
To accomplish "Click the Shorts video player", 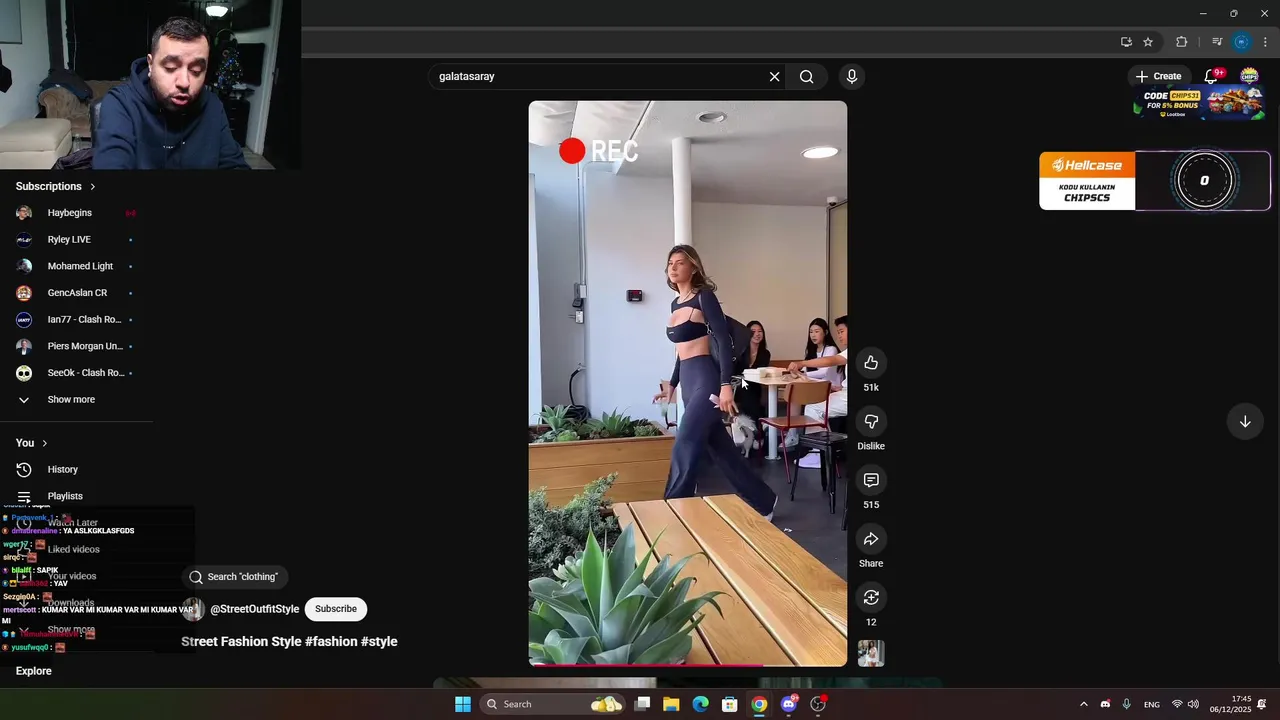I will [x=688, y=383].
